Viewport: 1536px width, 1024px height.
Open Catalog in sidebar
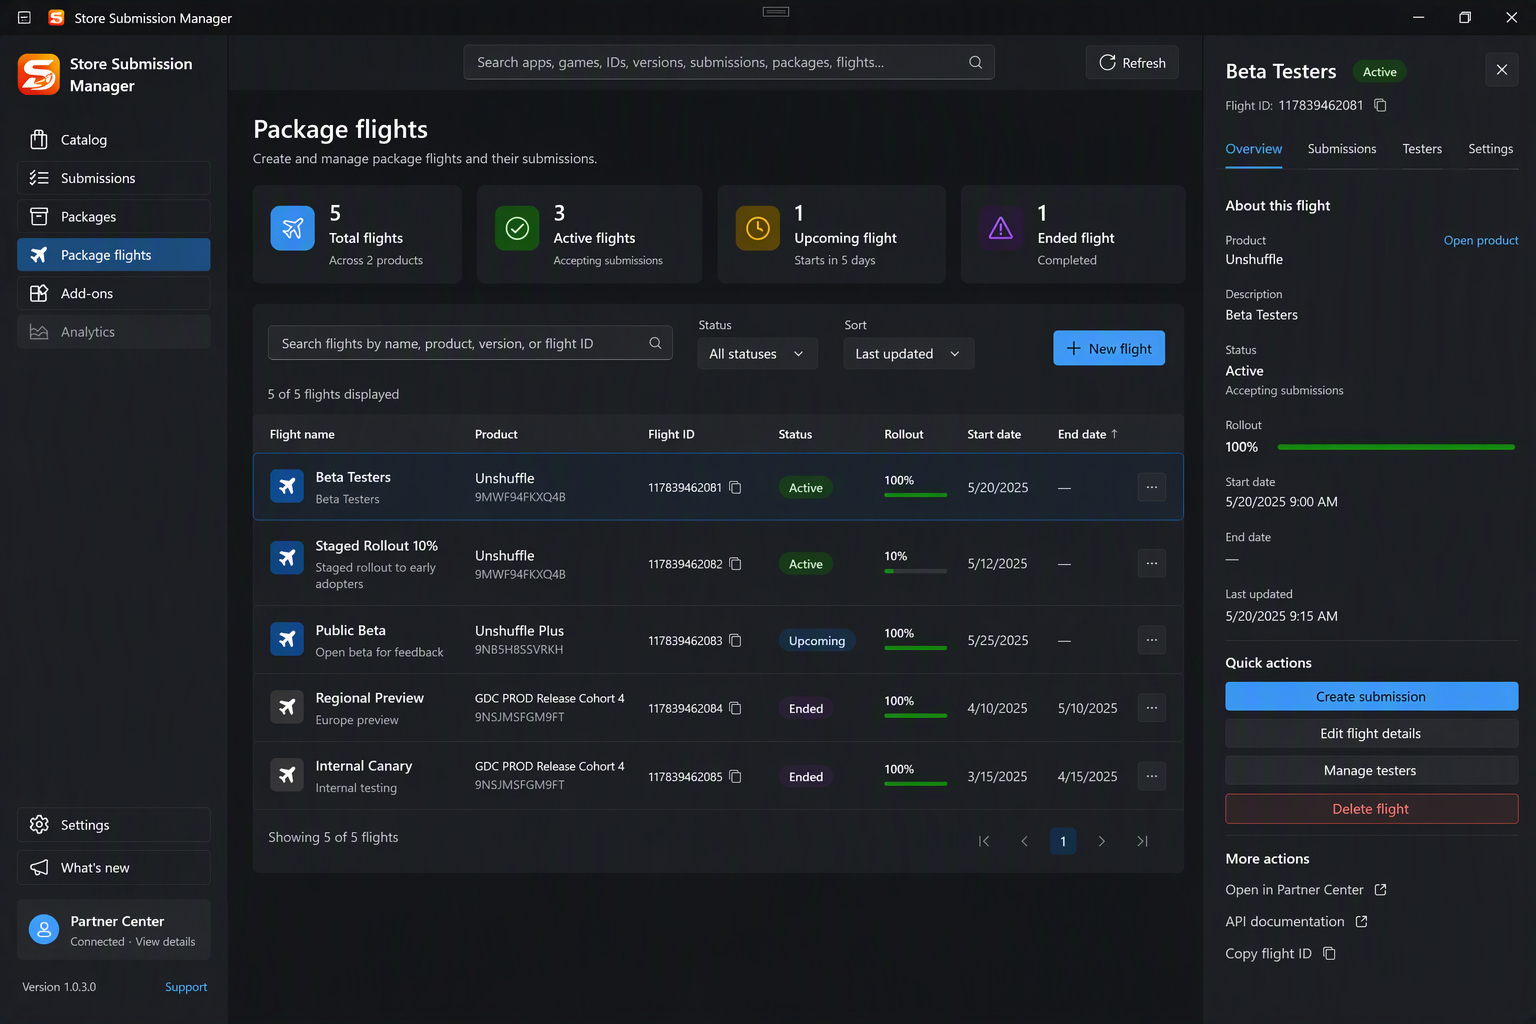click(114, 140)
